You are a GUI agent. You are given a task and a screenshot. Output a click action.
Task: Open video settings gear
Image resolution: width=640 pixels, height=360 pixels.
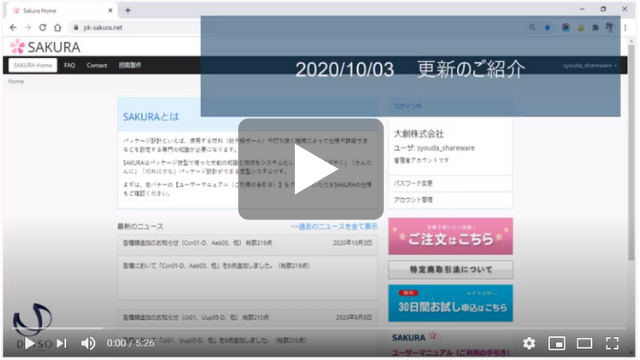point(529,343)
